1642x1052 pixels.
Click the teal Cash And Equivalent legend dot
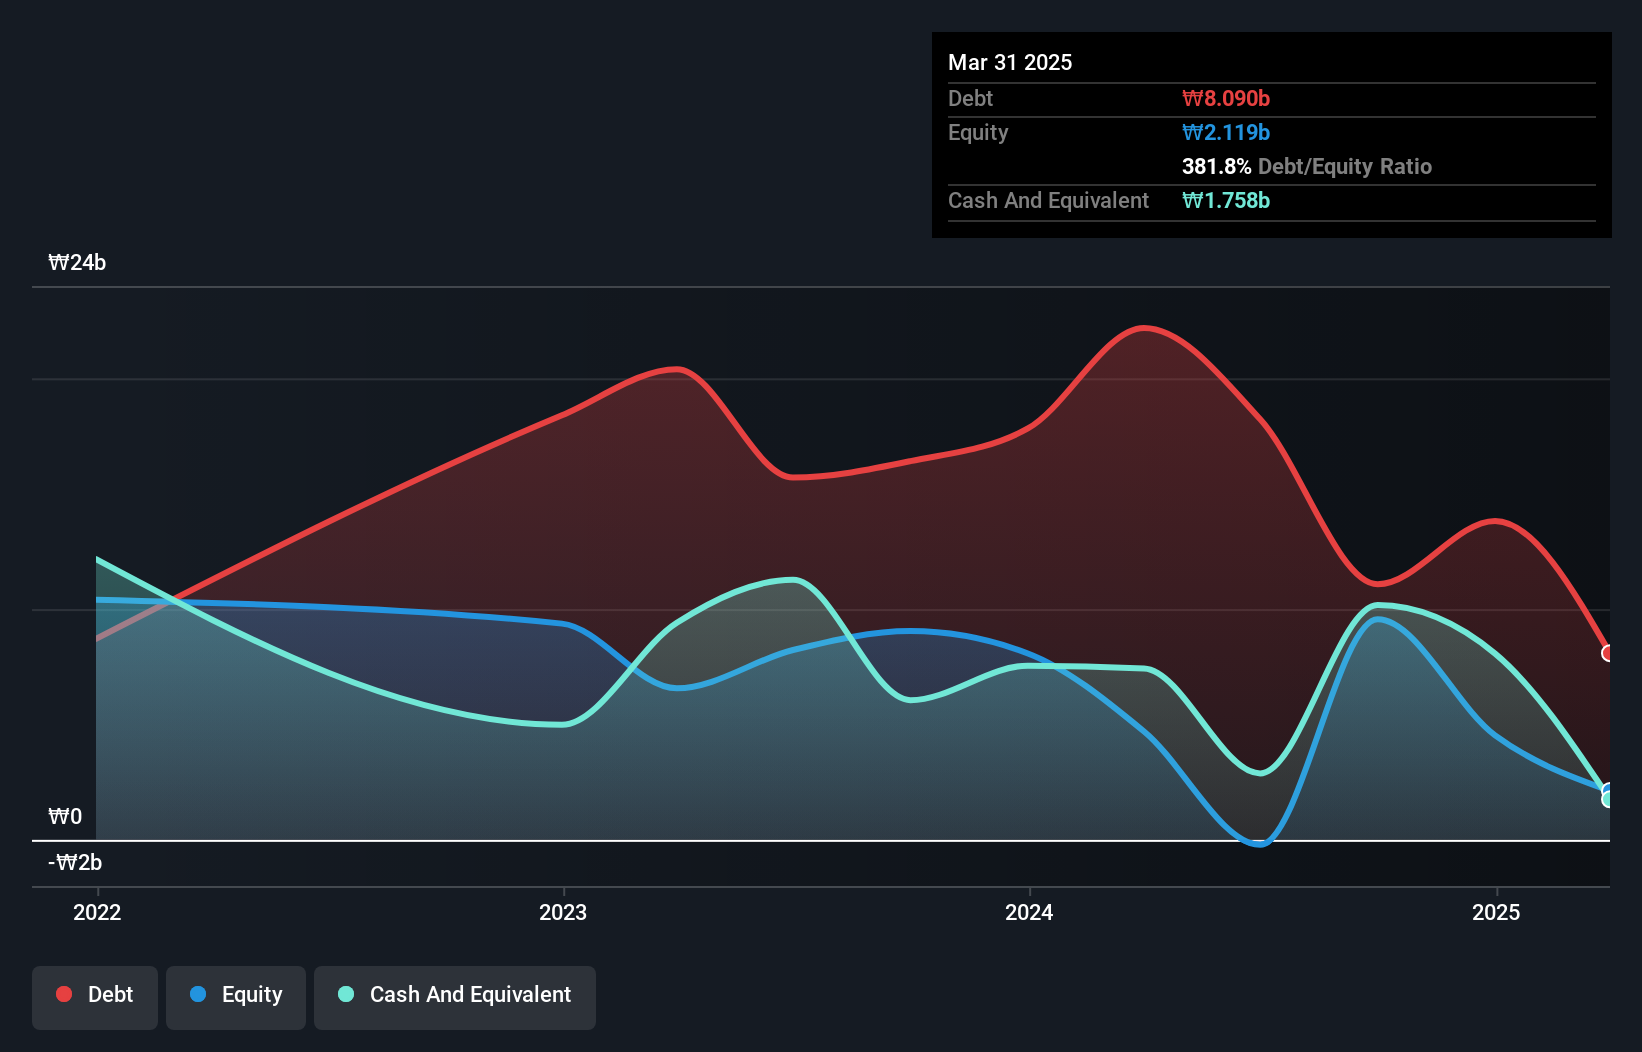[x=345, y=994]
